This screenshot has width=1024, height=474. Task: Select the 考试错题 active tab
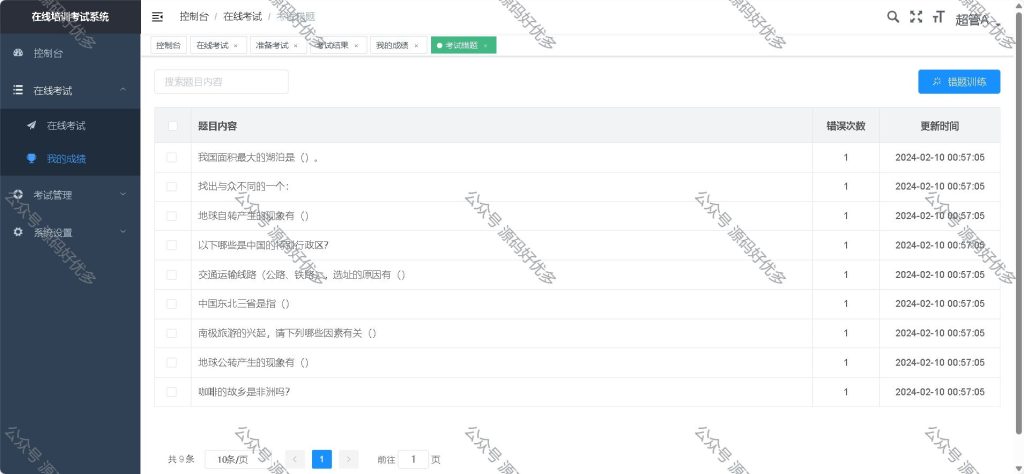pos(463,46)
